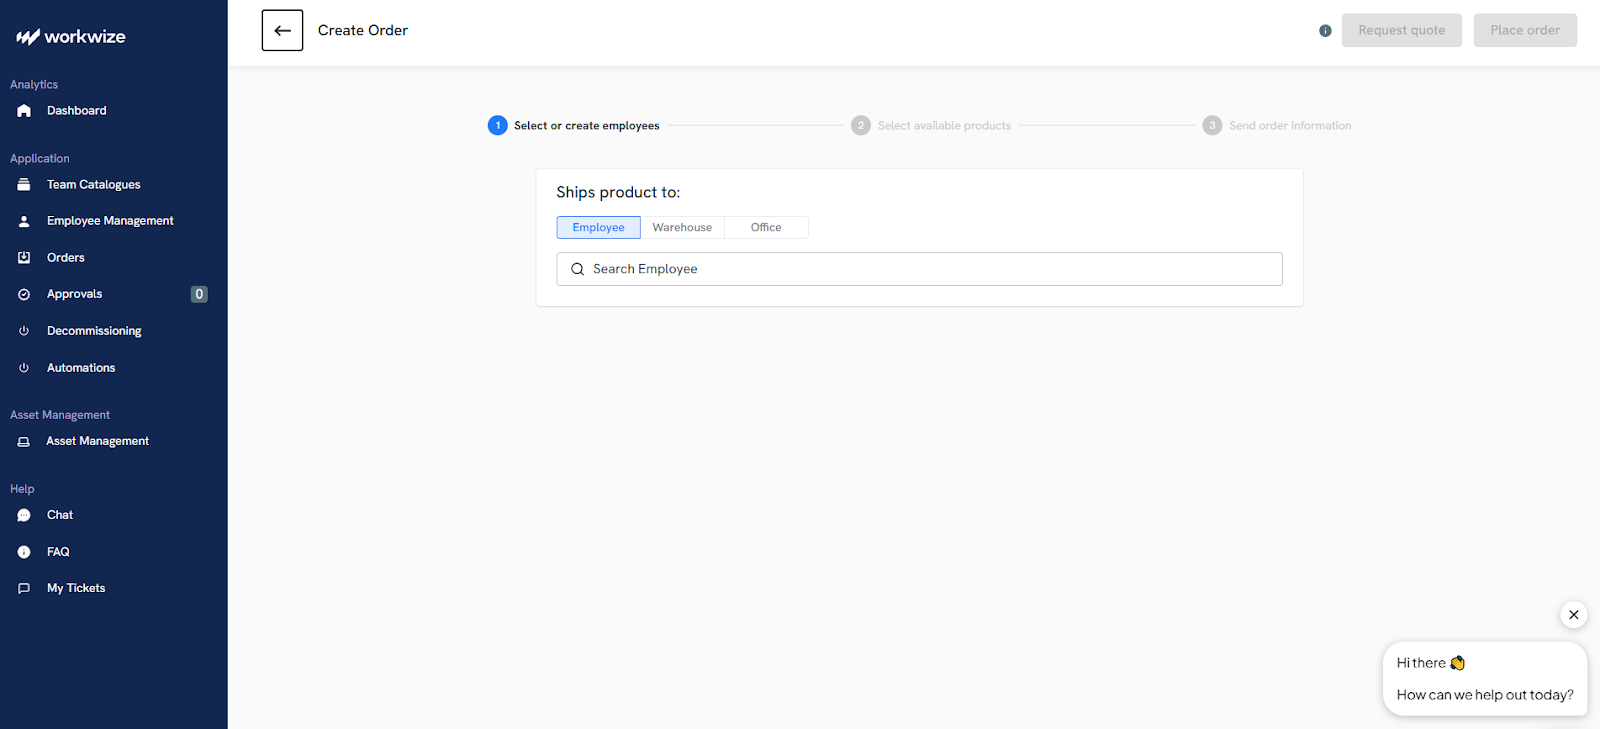Screen dimensions: 1600x729
Task: Select Employee shipping destination
Action: pyautogui.click(x=598, y=228)
